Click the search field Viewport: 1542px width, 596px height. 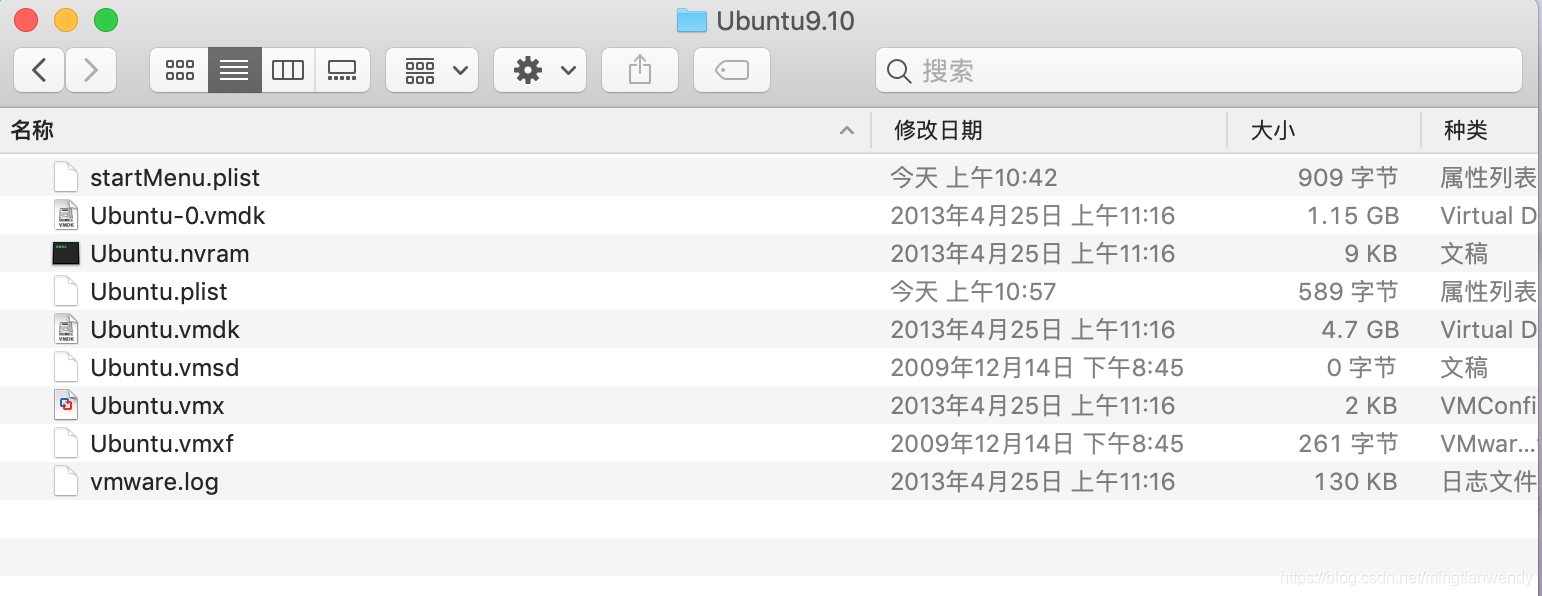(1199, 70)
